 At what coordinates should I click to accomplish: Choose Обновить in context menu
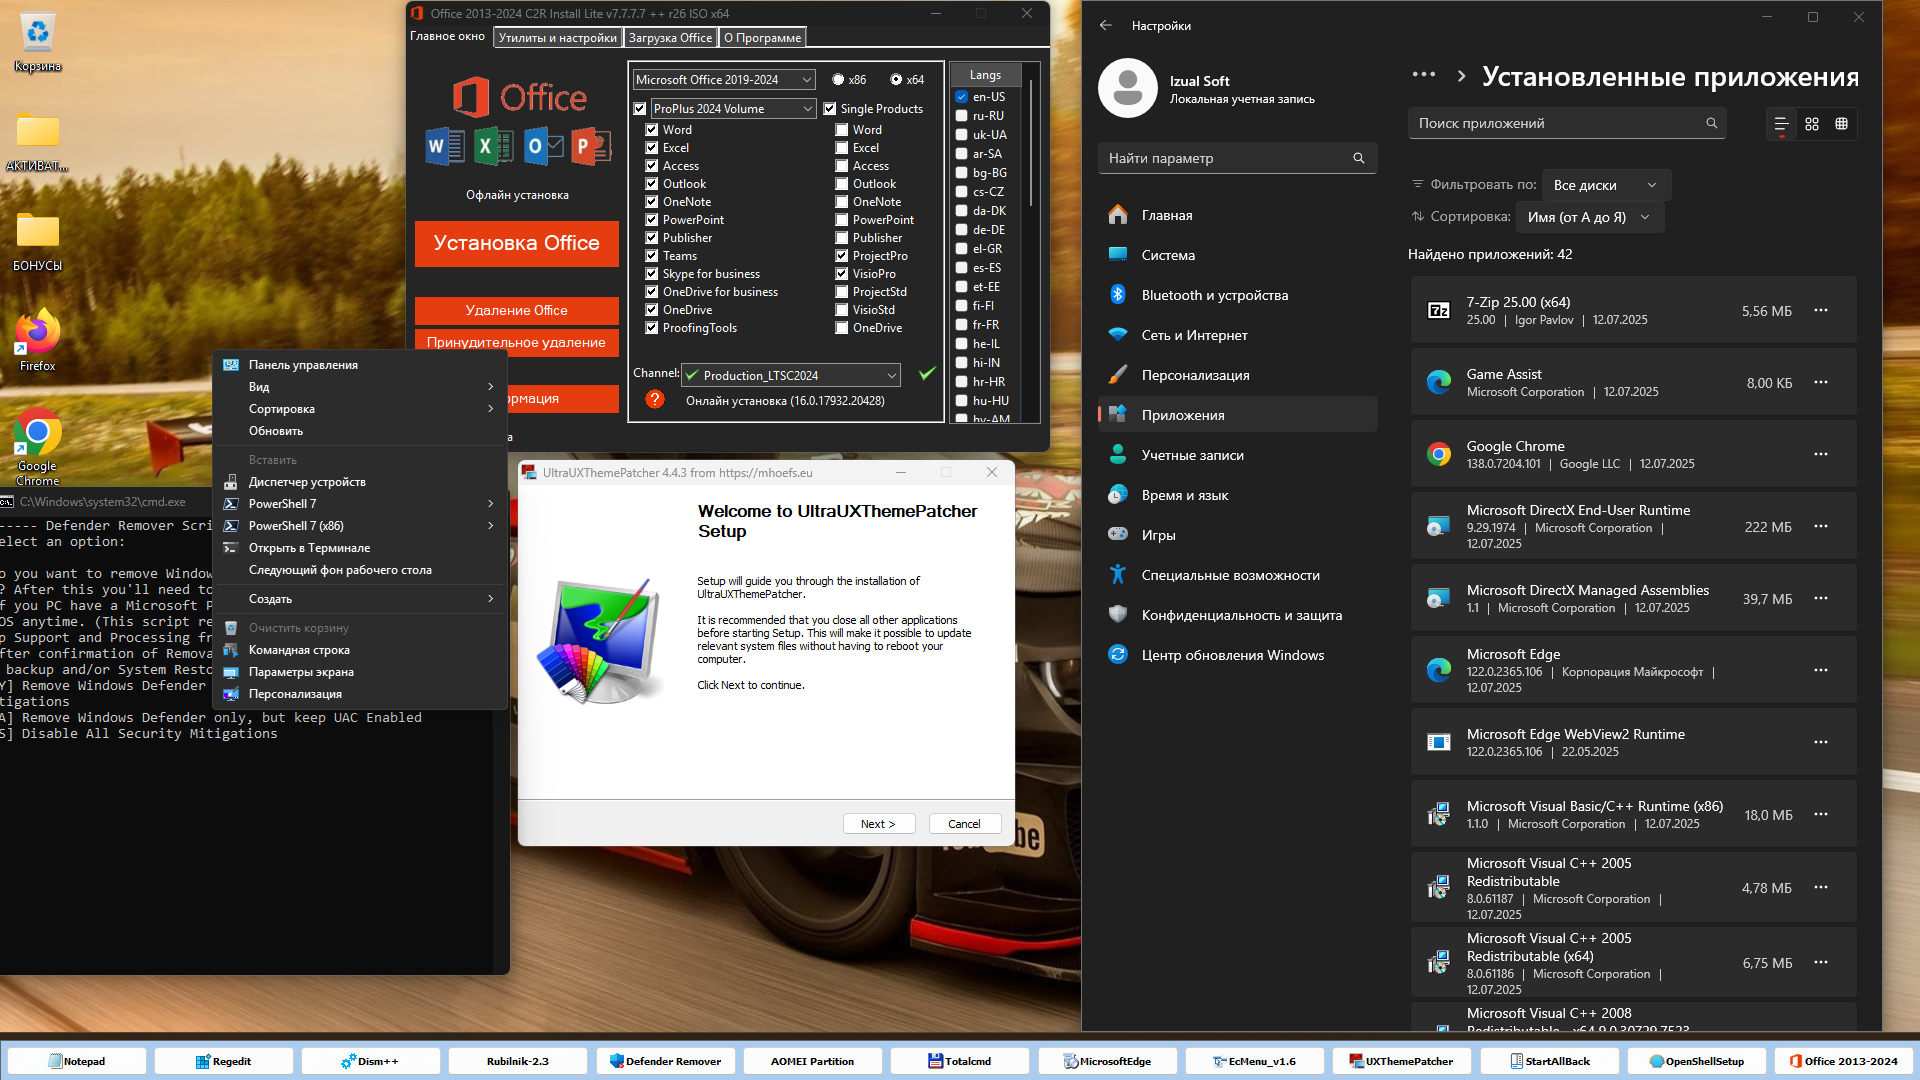(x=360, y=431)
